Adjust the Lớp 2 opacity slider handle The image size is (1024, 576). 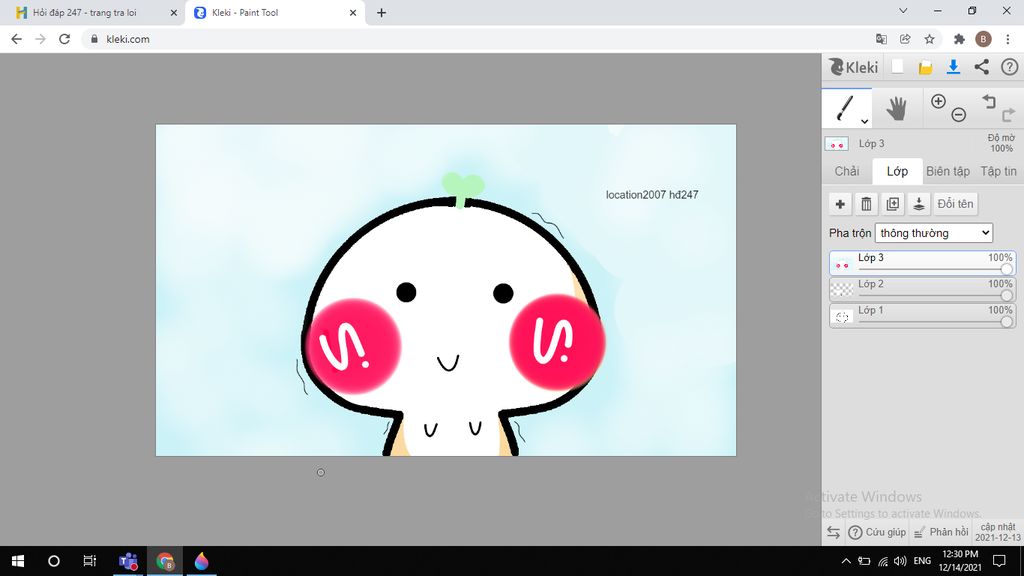coord(1006,295)
